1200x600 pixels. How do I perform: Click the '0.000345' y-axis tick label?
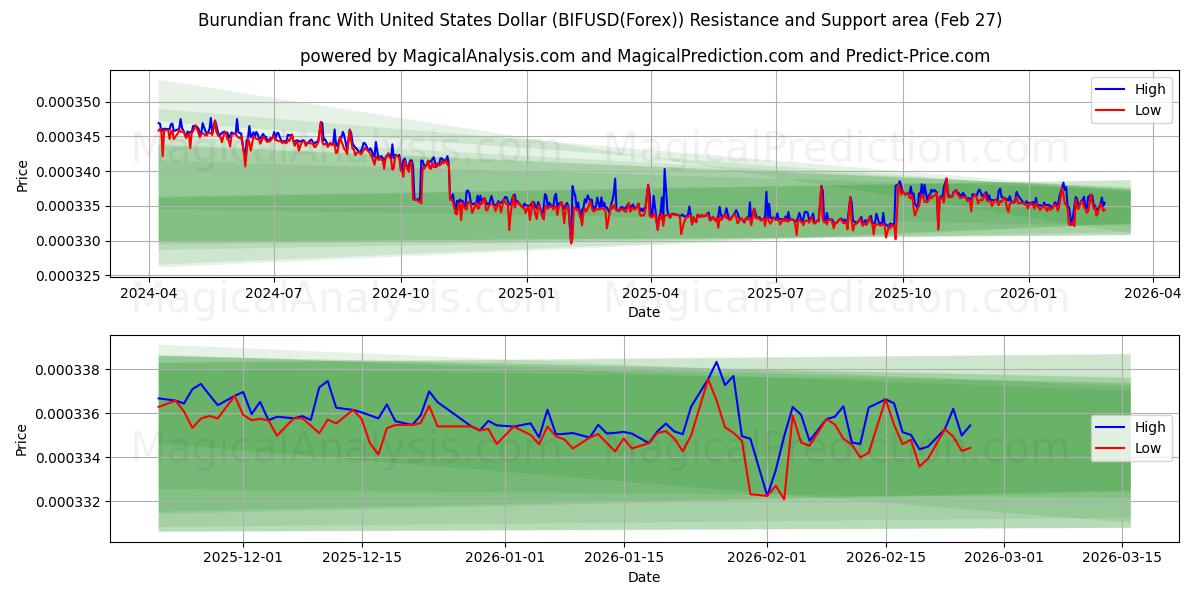pyautogui.click(x=69, y=137)
